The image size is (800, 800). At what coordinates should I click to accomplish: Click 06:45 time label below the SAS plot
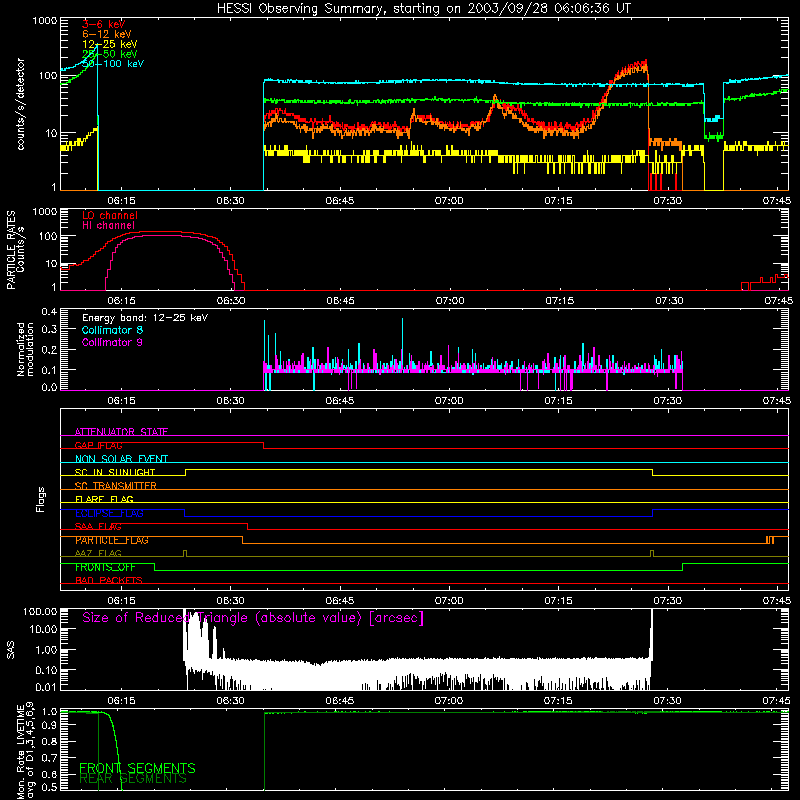coord(340,701)
